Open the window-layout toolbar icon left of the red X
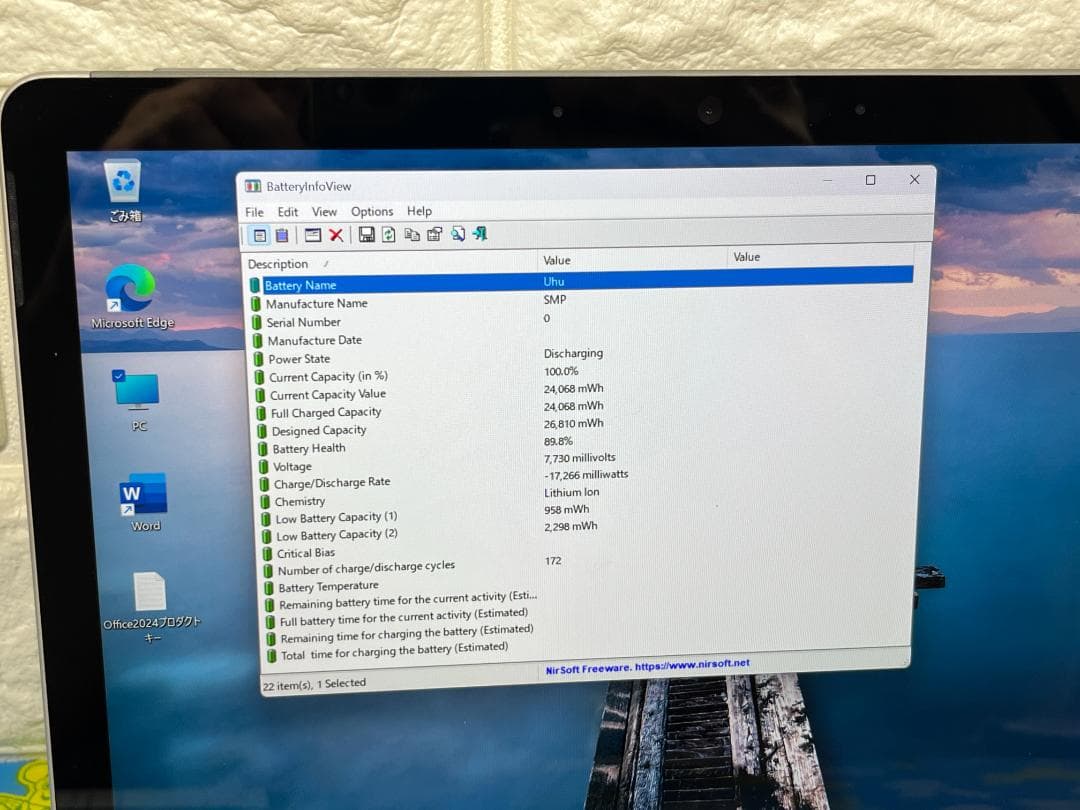1080x810 pixels. [313, 235]
